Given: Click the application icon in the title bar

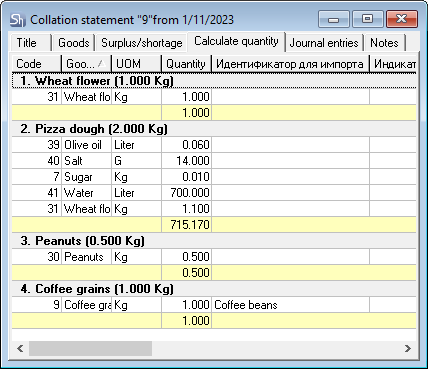Looking at the screenshot, I should pyautogui.click(x=17, y=20).
